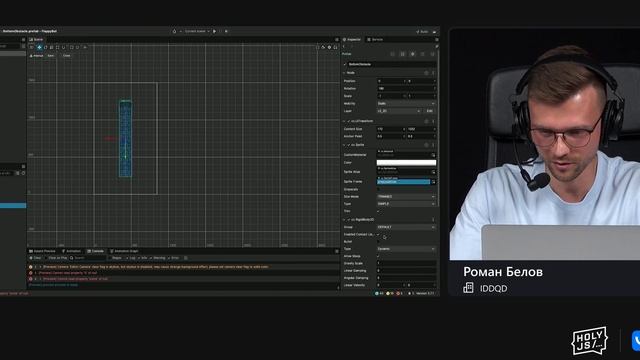Click the Gravity Scale input field
The height and width of the screenshot is (360, 640).
406,263
